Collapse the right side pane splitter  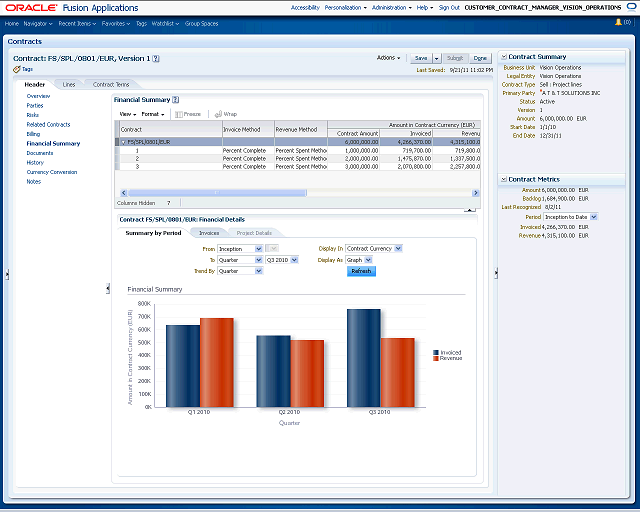[x=496, y=273]
